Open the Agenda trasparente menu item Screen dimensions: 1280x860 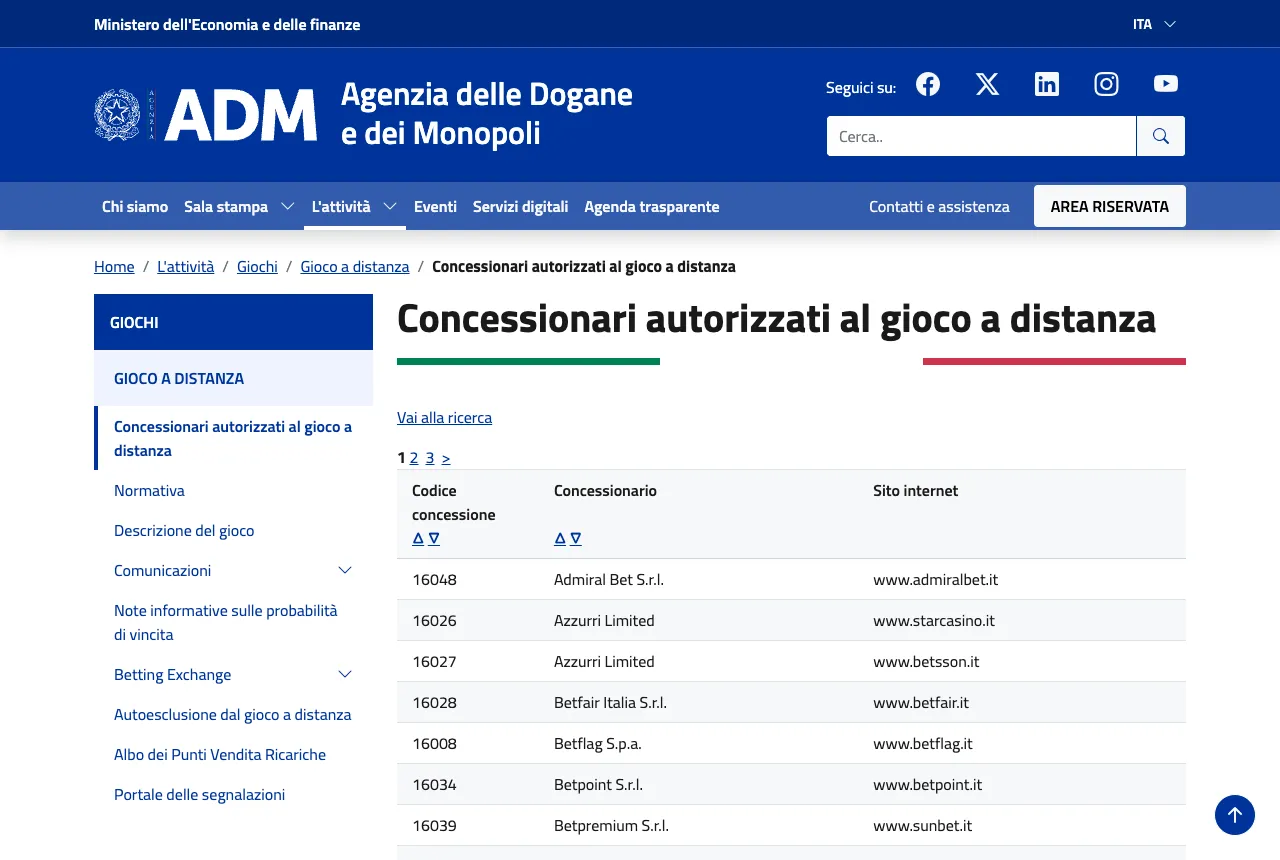point(652,206)
